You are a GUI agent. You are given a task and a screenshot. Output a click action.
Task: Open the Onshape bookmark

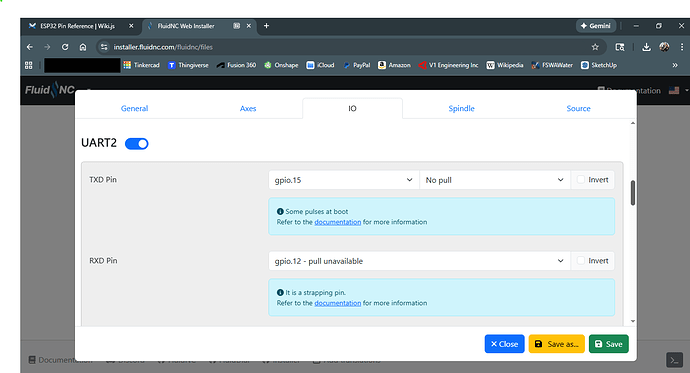click(281, 65)
